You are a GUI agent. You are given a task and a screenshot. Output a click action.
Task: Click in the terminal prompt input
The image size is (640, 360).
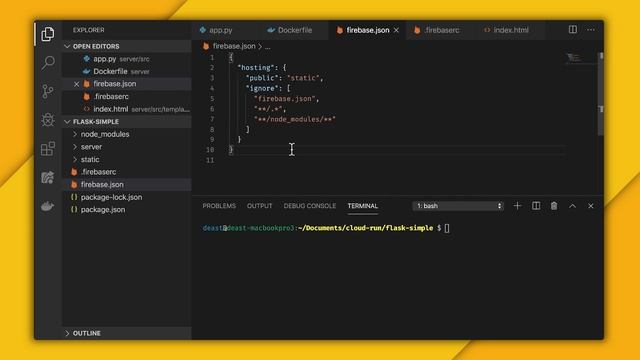click(447, 228)
